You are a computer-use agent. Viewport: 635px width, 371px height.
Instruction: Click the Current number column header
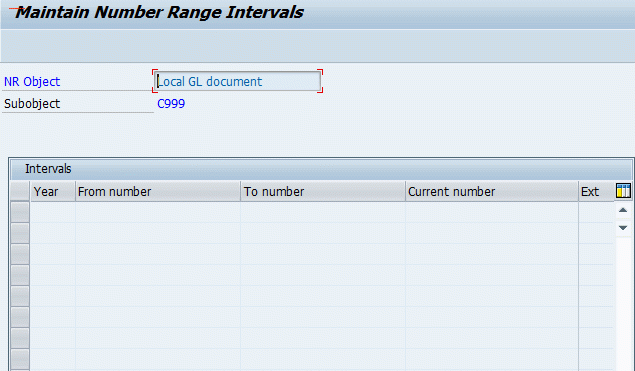[x=492, y=191]
